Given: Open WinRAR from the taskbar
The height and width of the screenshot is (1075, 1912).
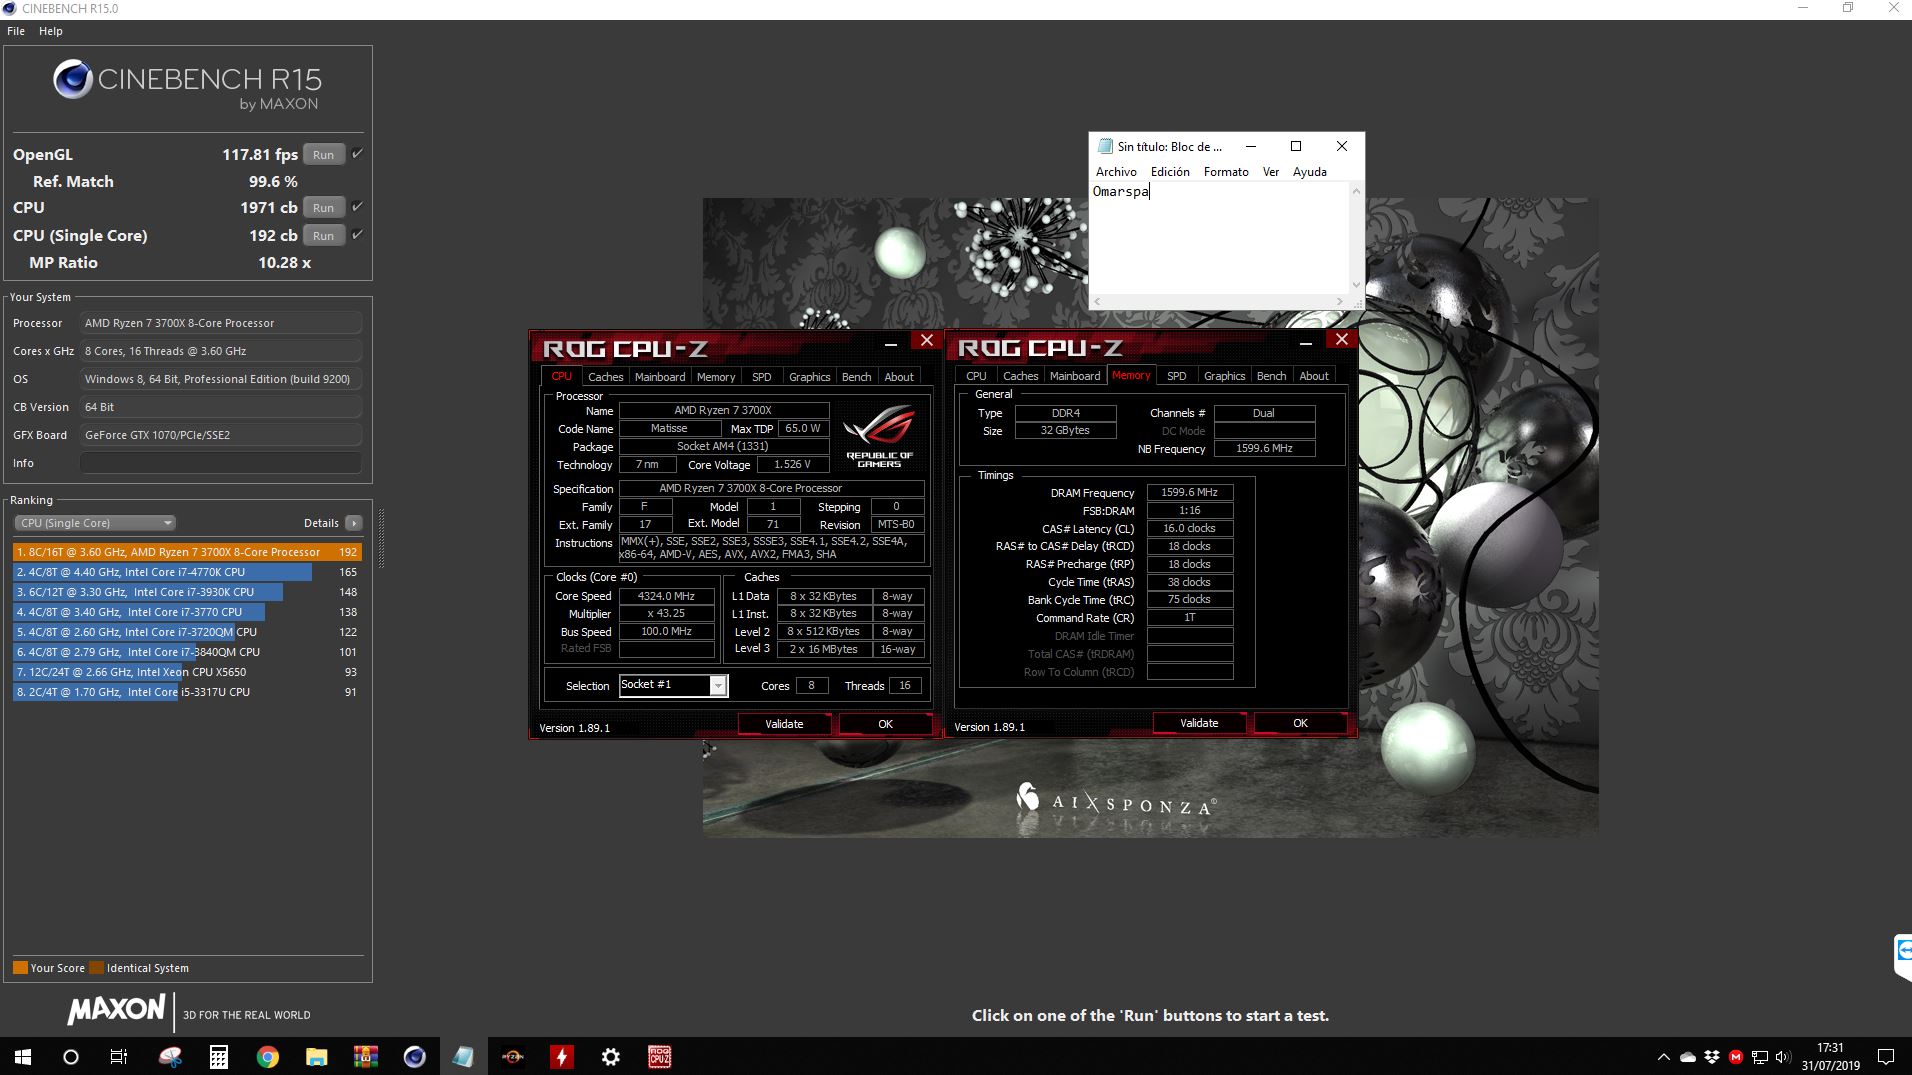Looking at the screenshot, I should pyautogui.click(x=366, y=1056).
